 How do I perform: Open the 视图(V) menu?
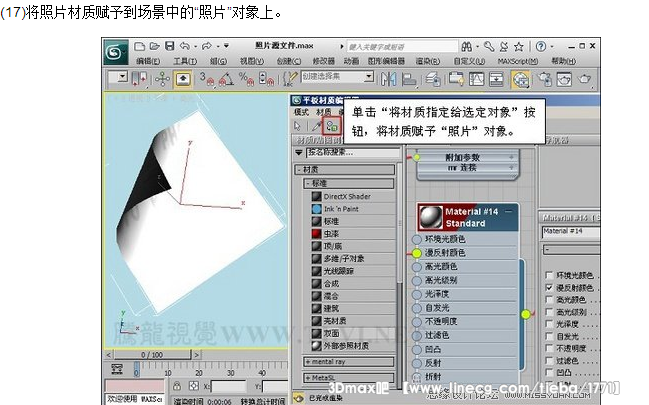click(x=252, y=61)
